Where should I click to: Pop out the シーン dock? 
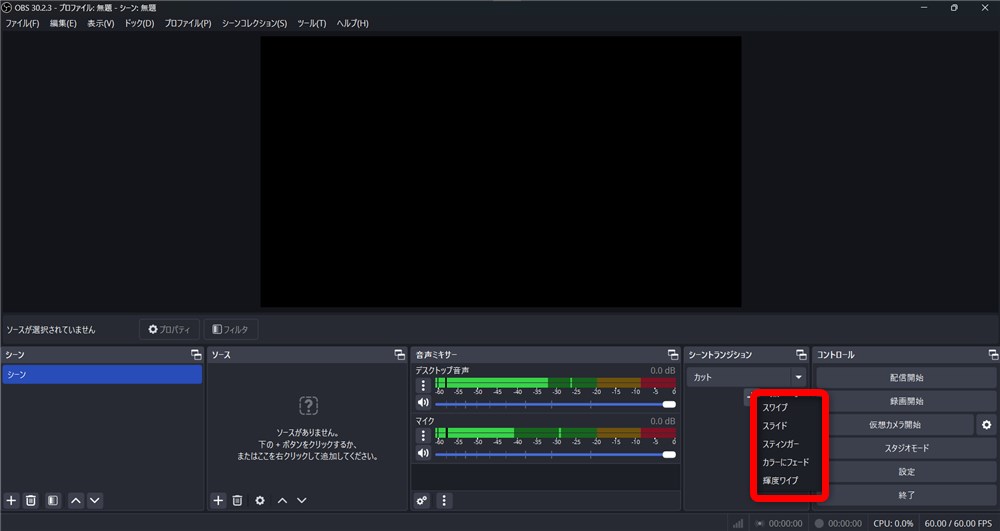(x=196, y=354)
